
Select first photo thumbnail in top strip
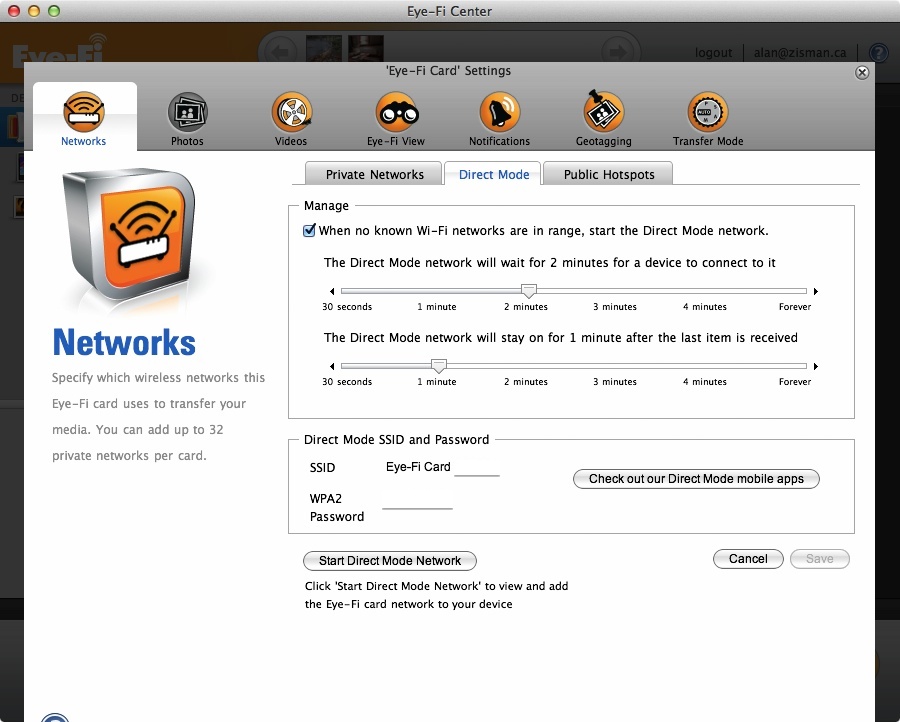click(x=324, y=48)
